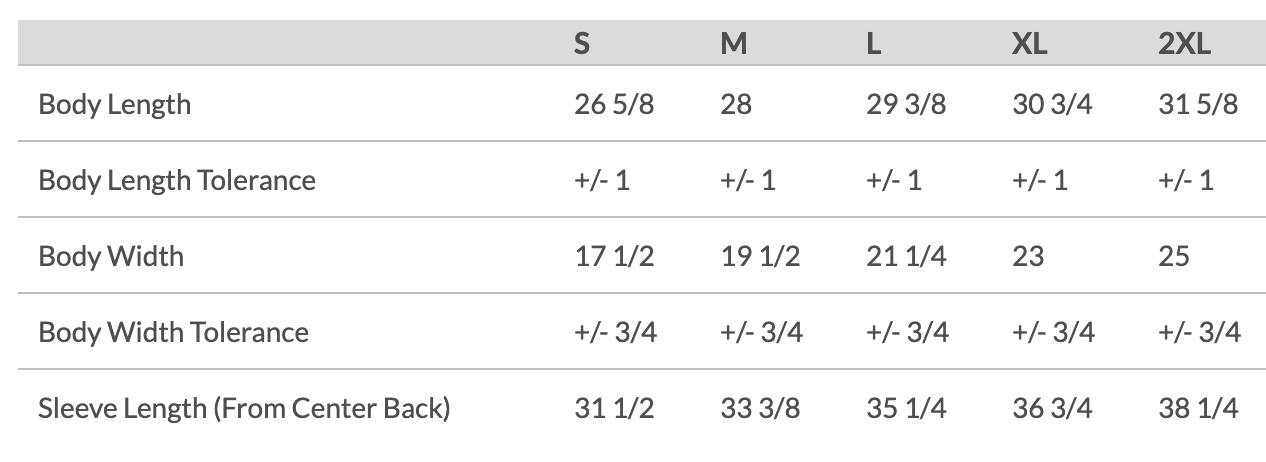
Task: Click the 17 1/2 body width cell
Action: [x=614, y=256]
